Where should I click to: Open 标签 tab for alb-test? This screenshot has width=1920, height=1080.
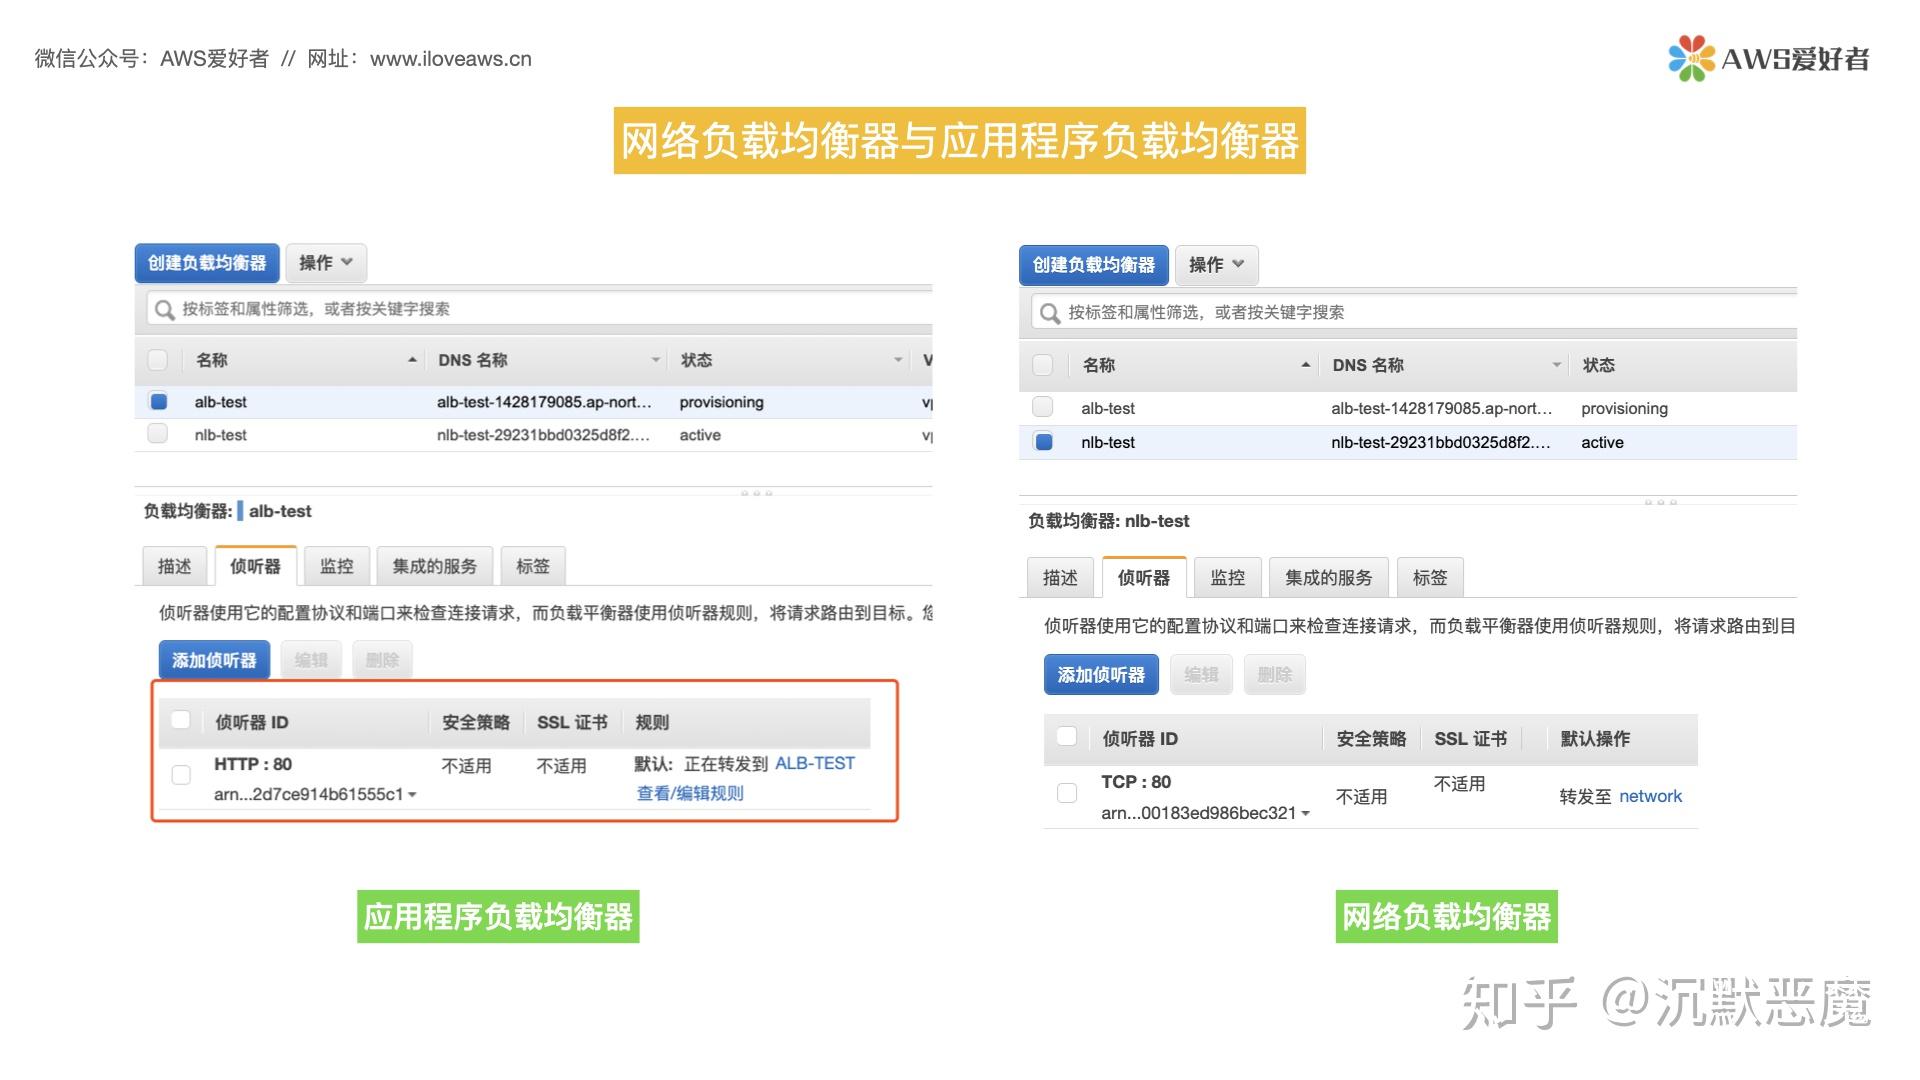tap(533, 567)
